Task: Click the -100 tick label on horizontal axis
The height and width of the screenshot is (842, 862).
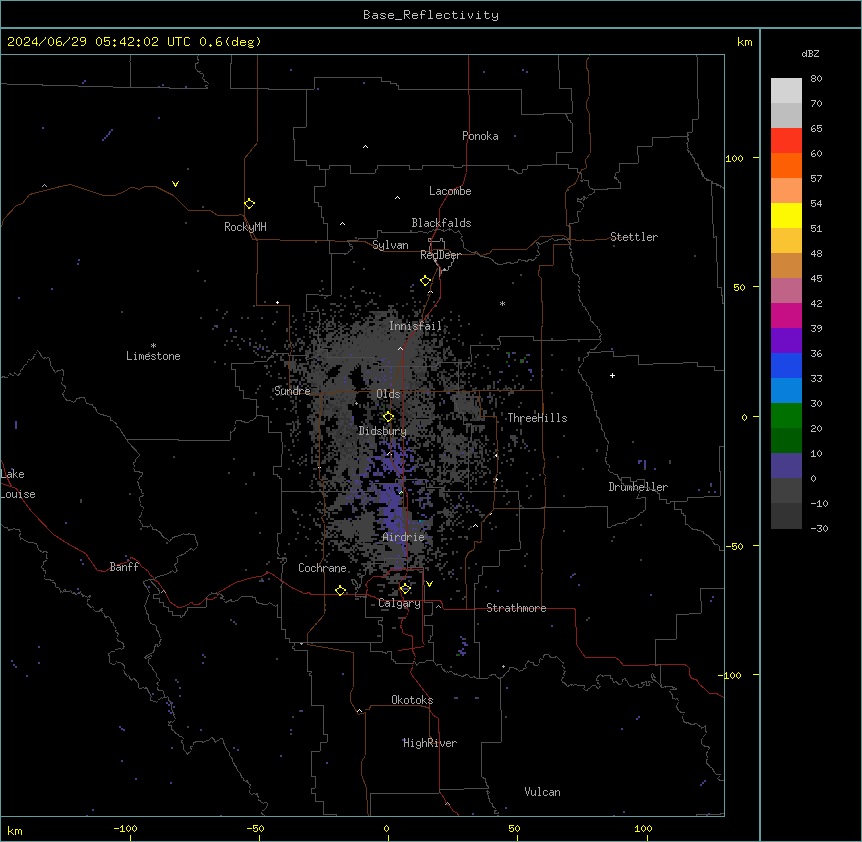Action: tap(125, 828)
